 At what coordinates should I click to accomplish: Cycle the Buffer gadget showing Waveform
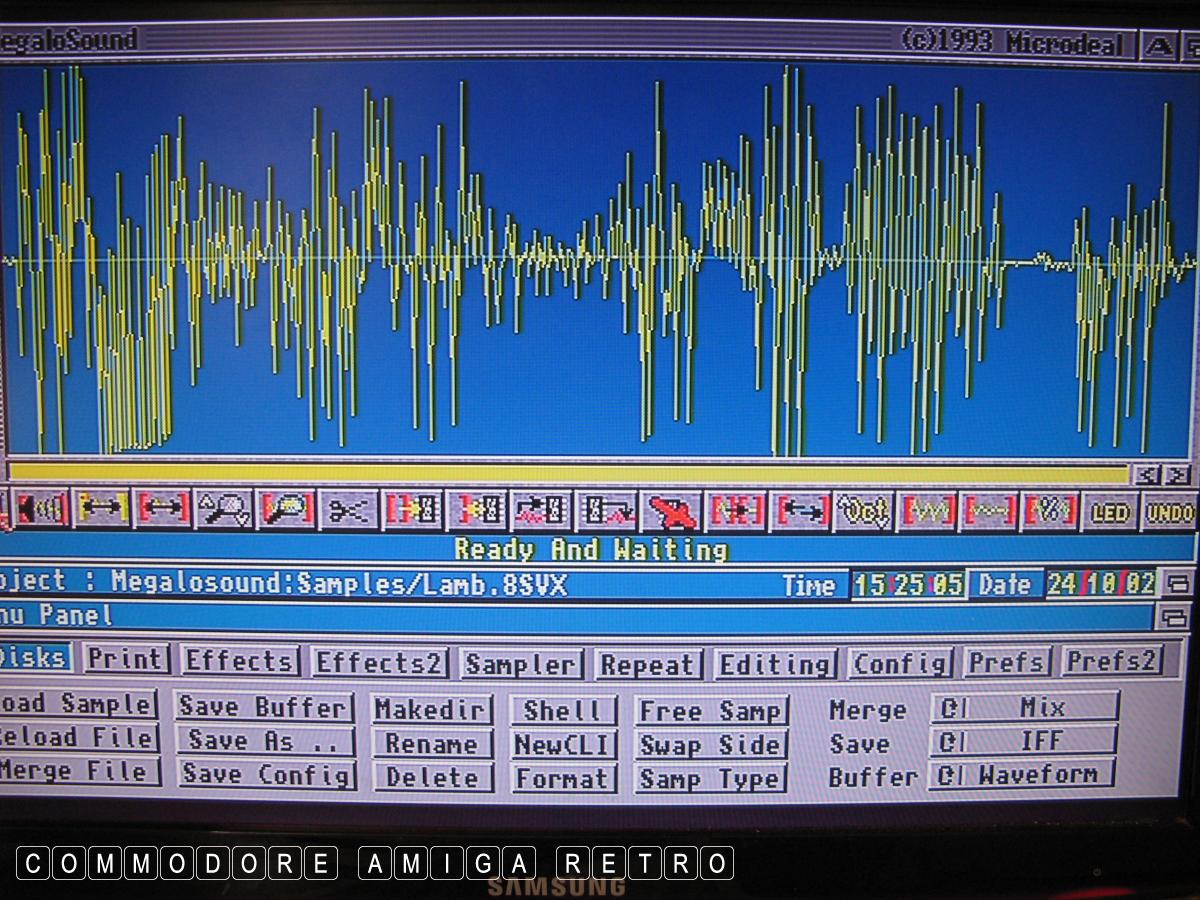1022,775
